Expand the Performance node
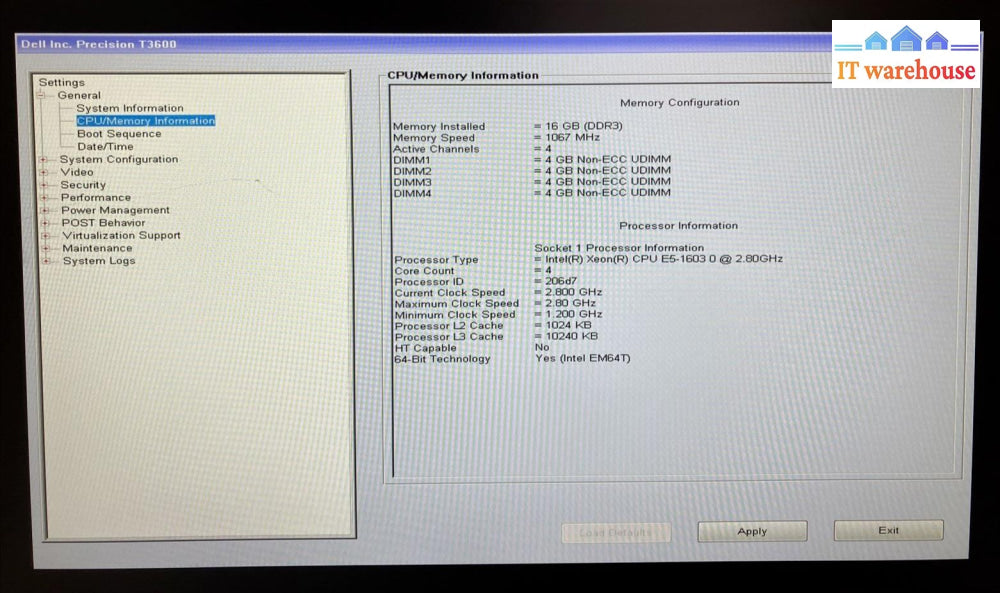 (x=44, y=198)
